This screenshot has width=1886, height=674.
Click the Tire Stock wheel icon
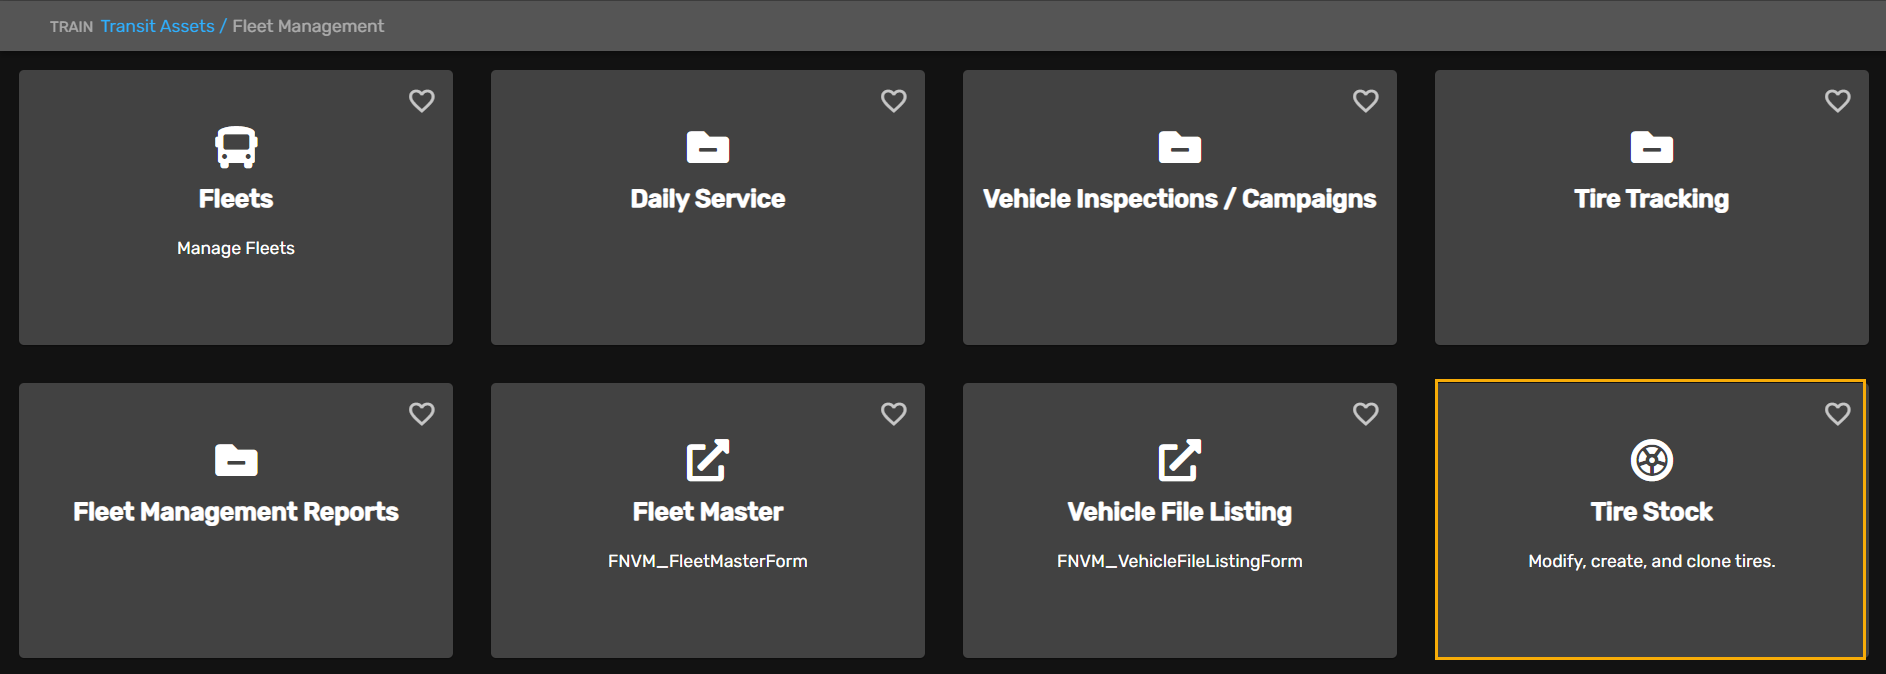pyautogui.click(x=1652, y=460)
